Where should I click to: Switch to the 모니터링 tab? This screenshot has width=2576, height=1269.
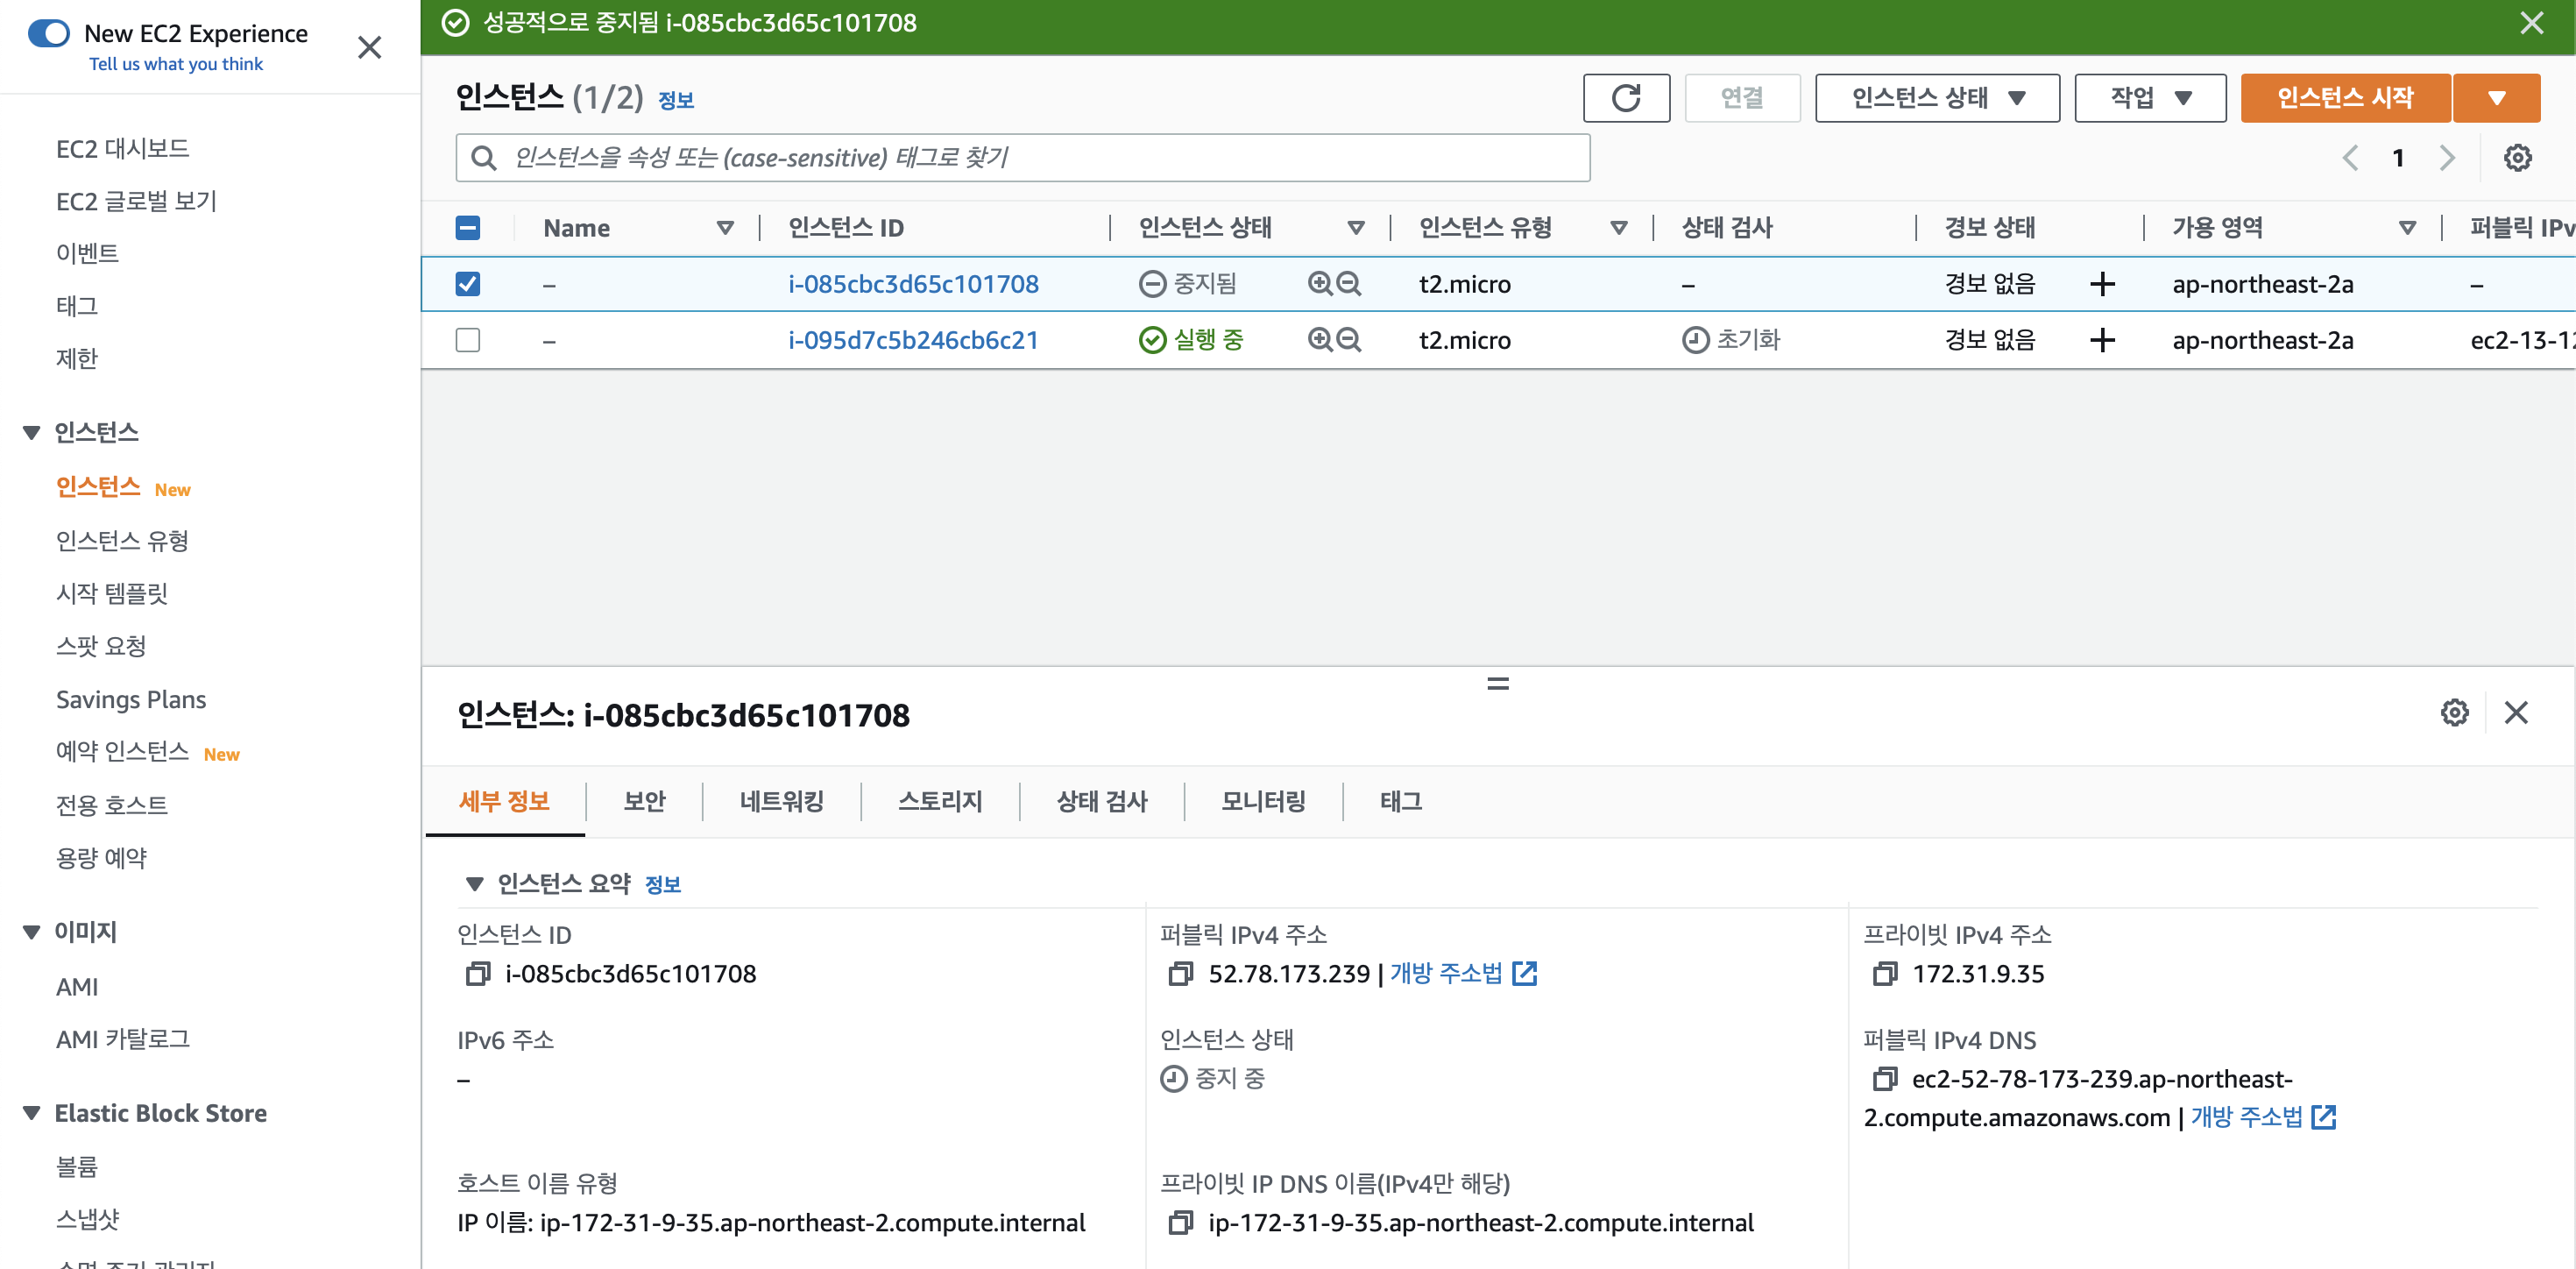[1264, 801]
